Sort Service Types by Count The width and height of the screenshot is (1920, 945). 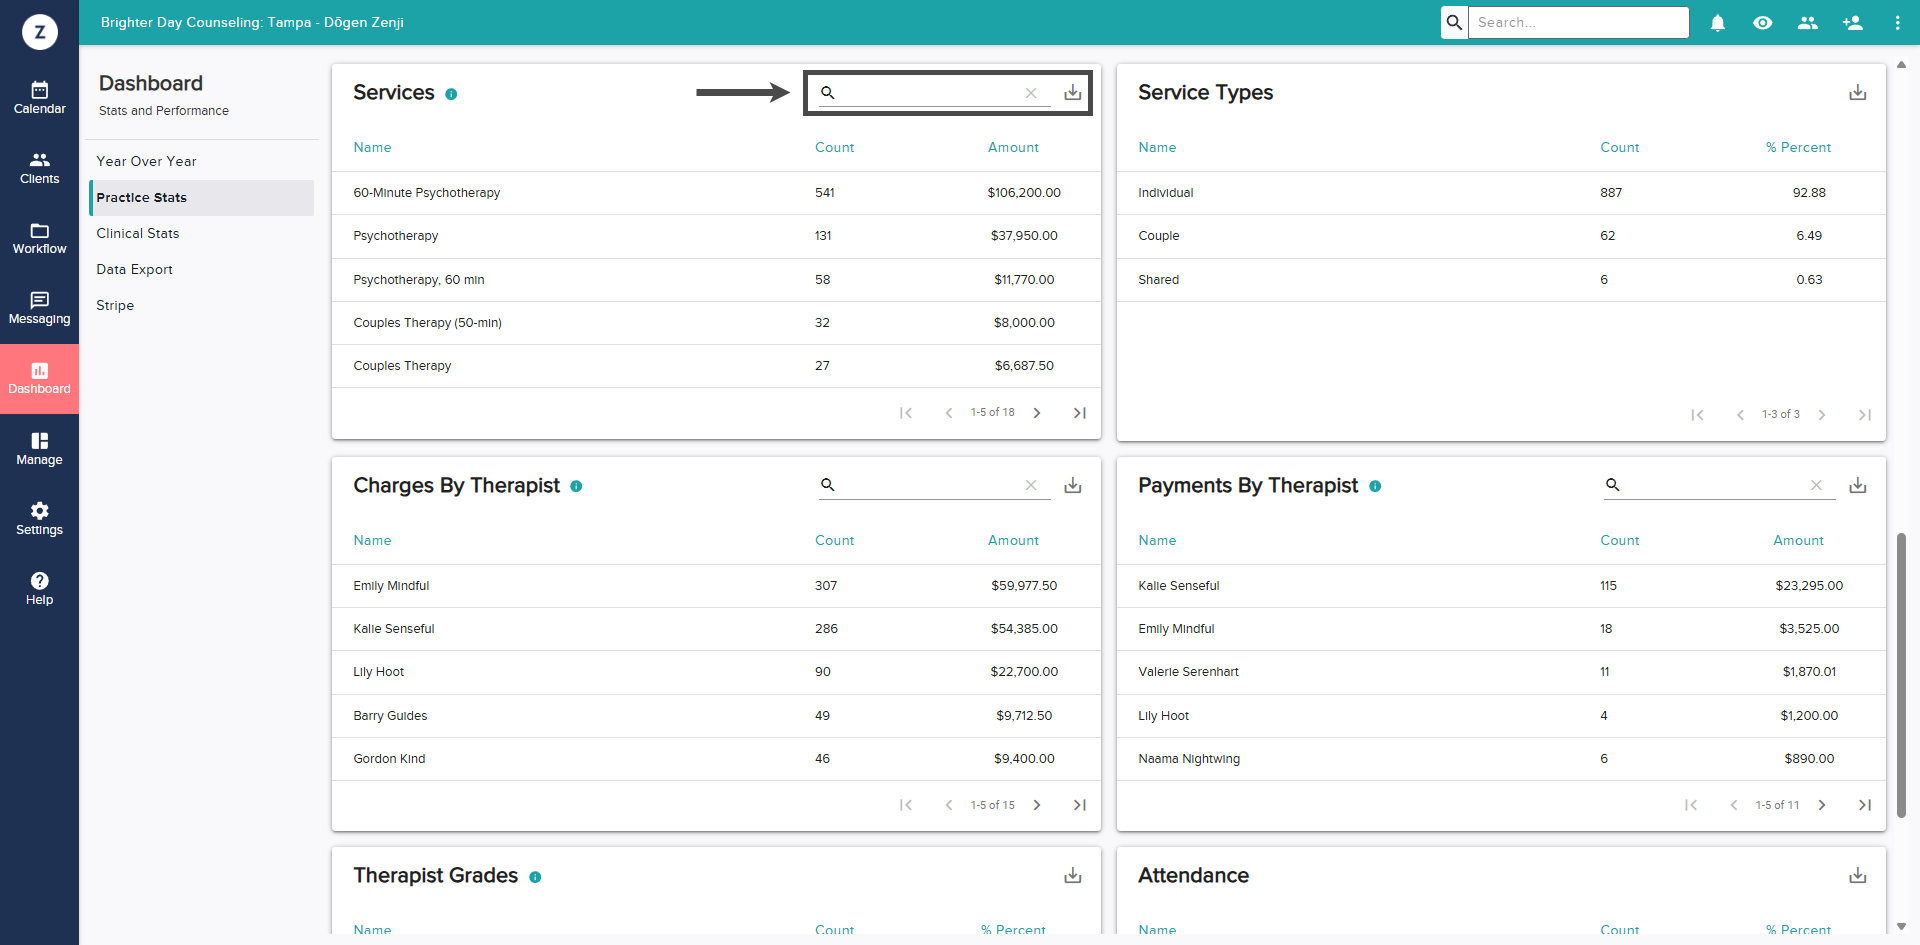pyautogui.click(x=1619, y=147)
